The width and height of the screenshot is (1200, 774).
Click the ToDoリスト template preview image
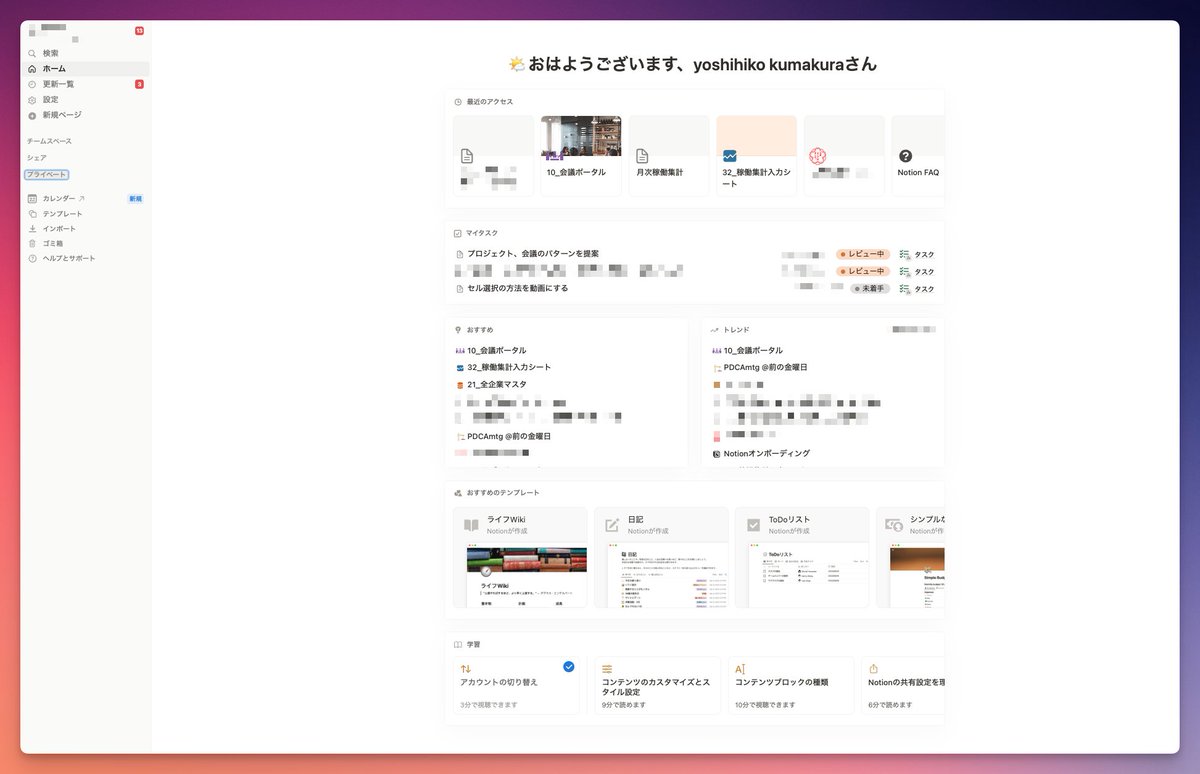pos(808,575)
